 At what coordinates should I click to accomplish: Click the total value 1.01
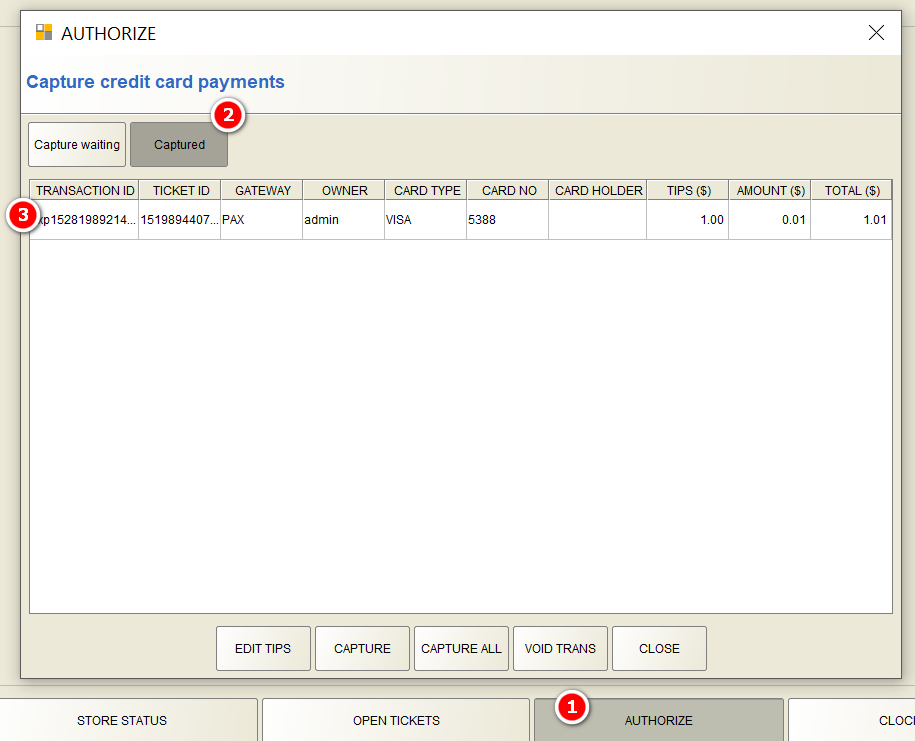pos(851,220)
